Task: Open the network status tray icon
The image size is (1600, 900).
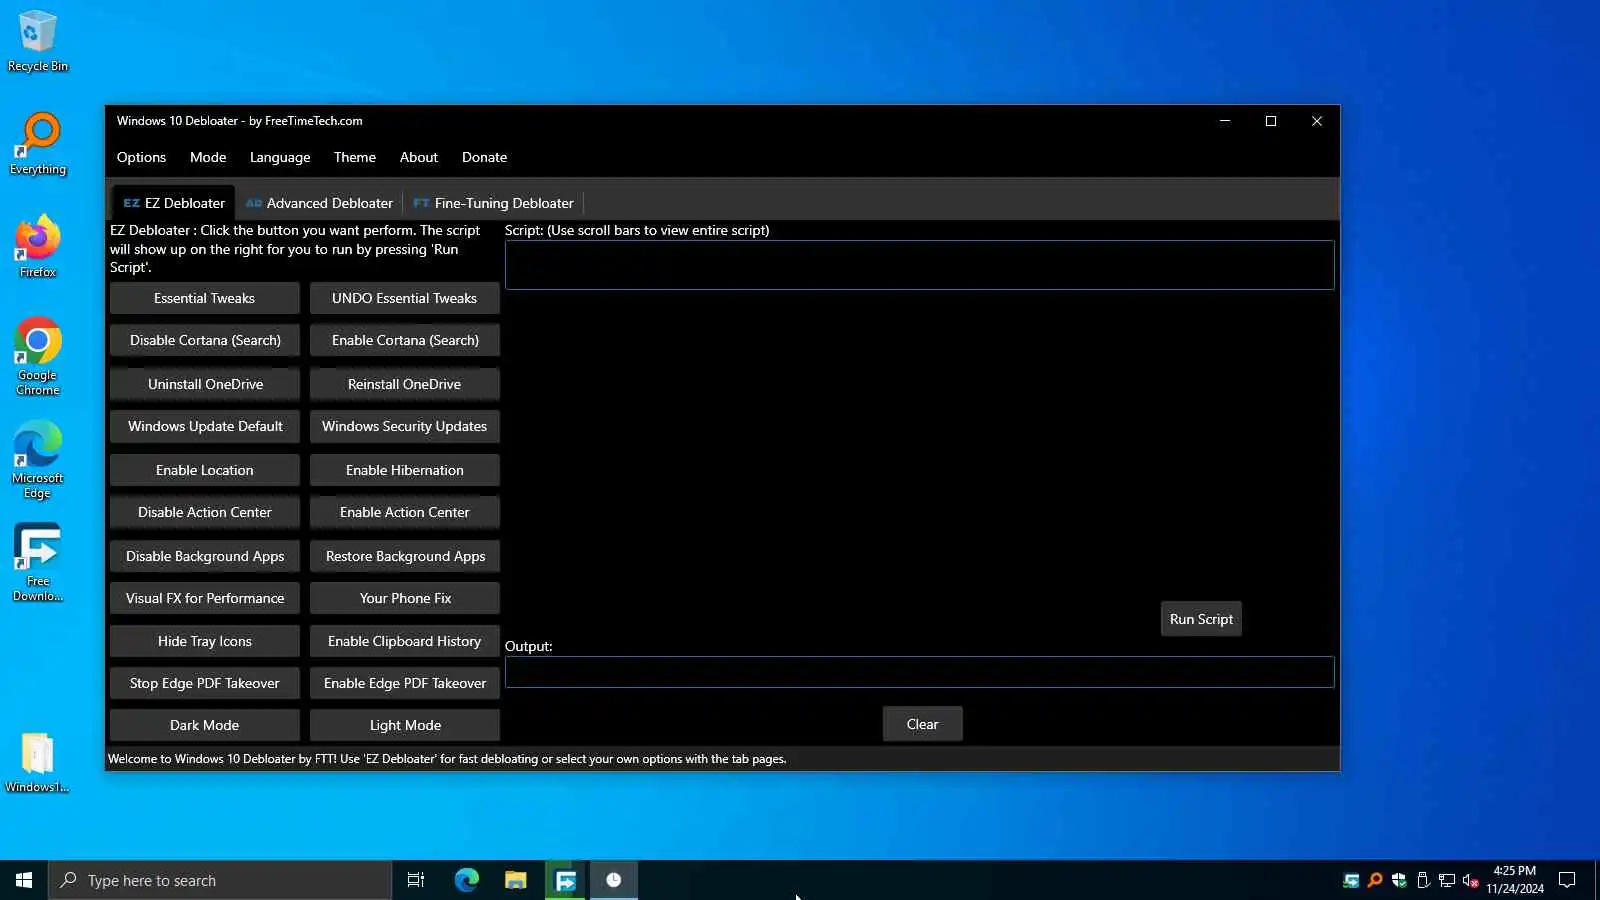Action: tap(1447, 880)
